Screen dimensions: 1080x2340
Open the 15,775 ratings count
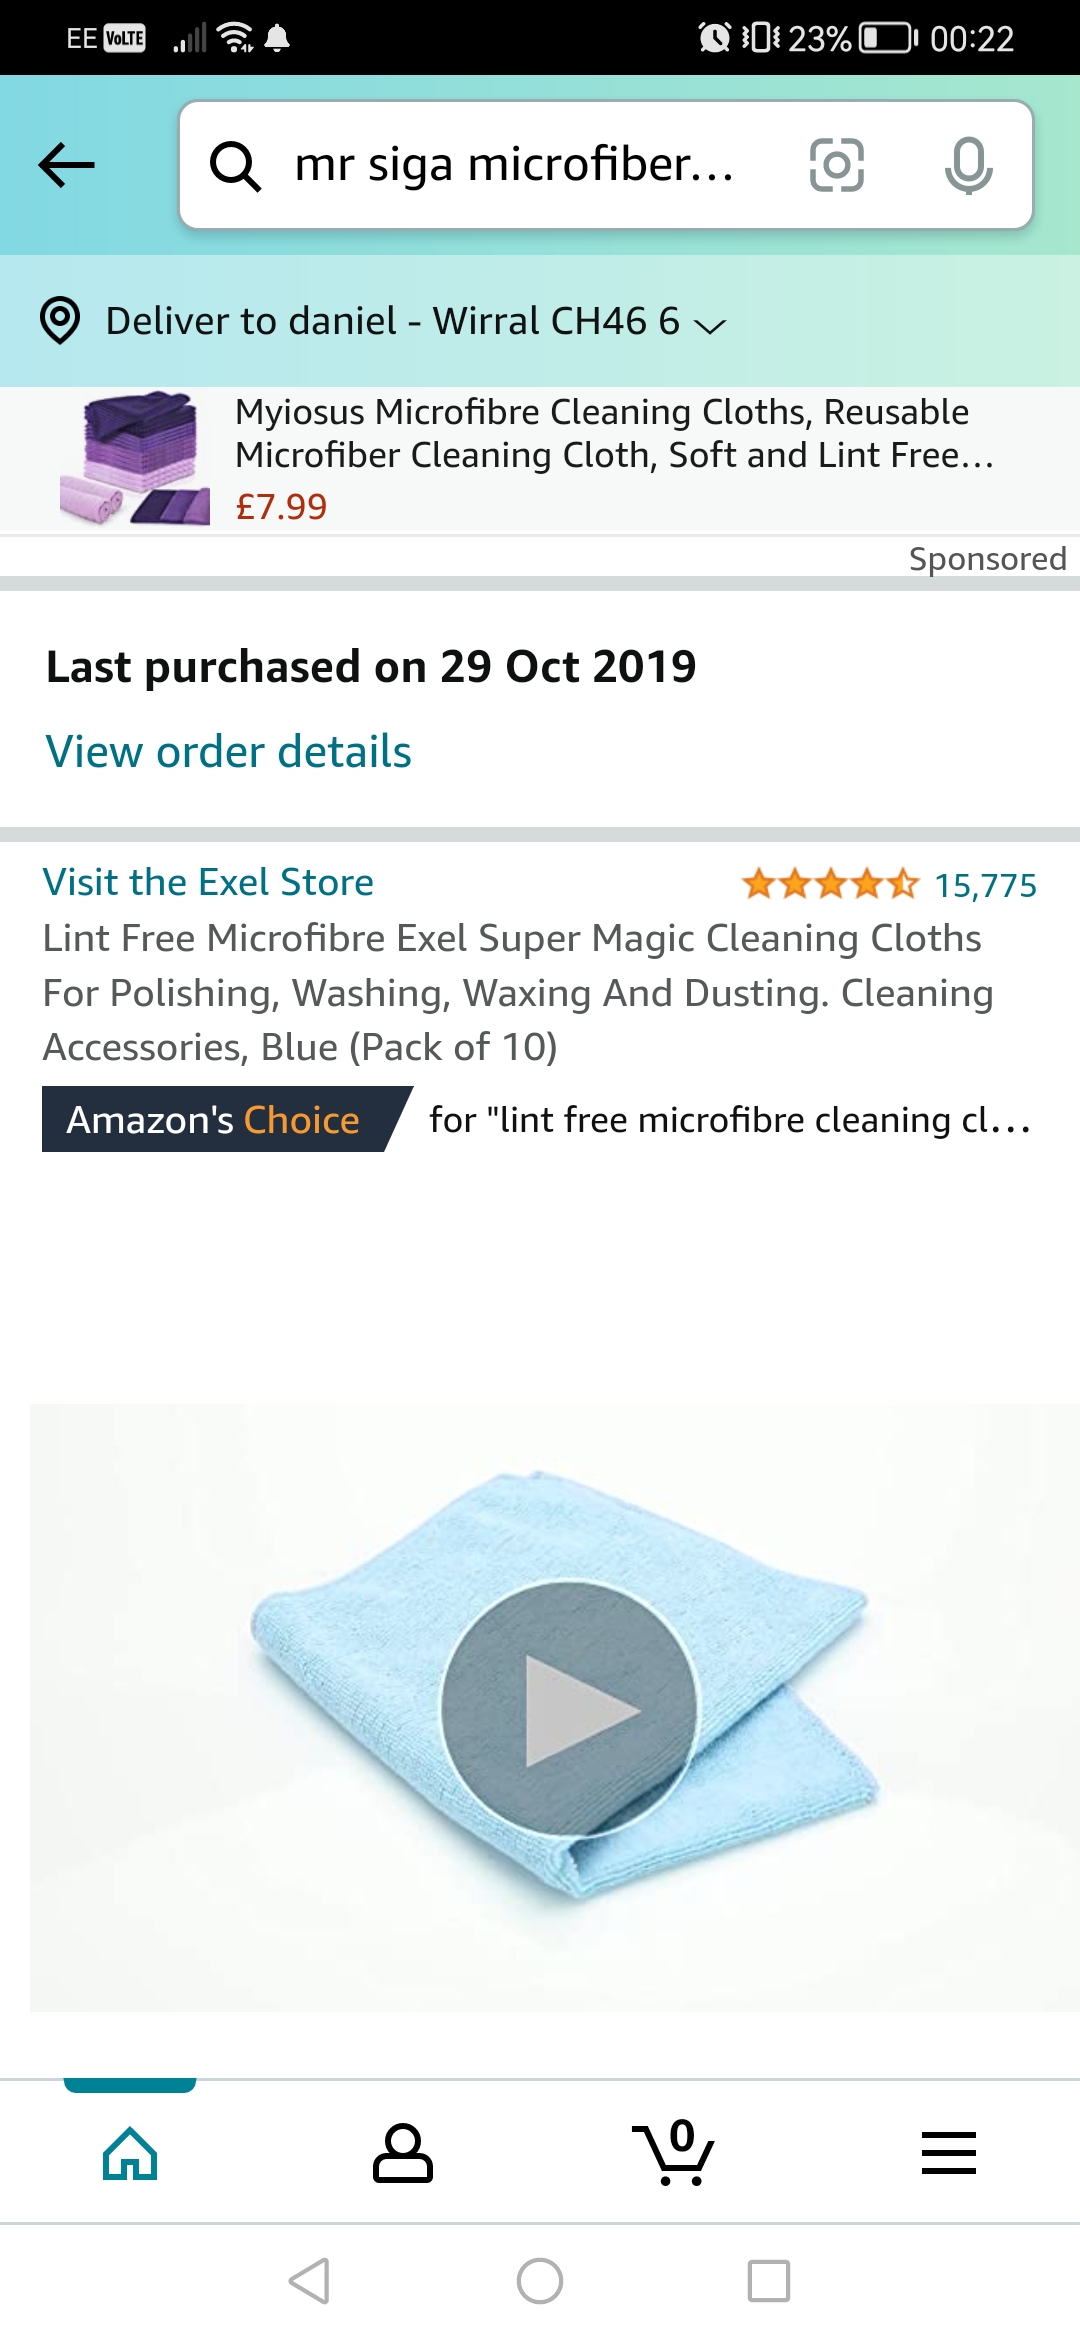985,885
